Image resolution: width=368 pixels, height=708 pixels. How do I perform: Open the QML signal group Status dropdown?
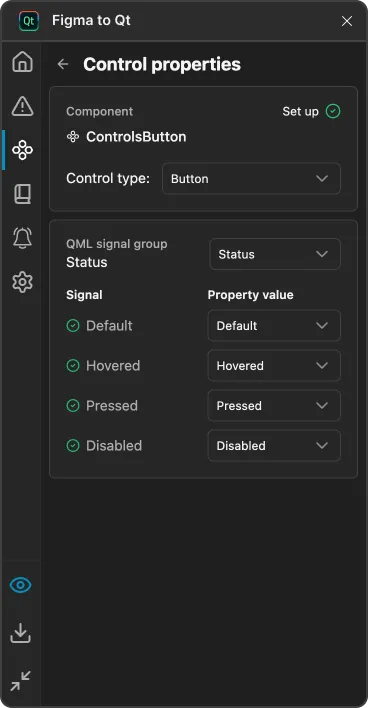click(x=275, y=254)
